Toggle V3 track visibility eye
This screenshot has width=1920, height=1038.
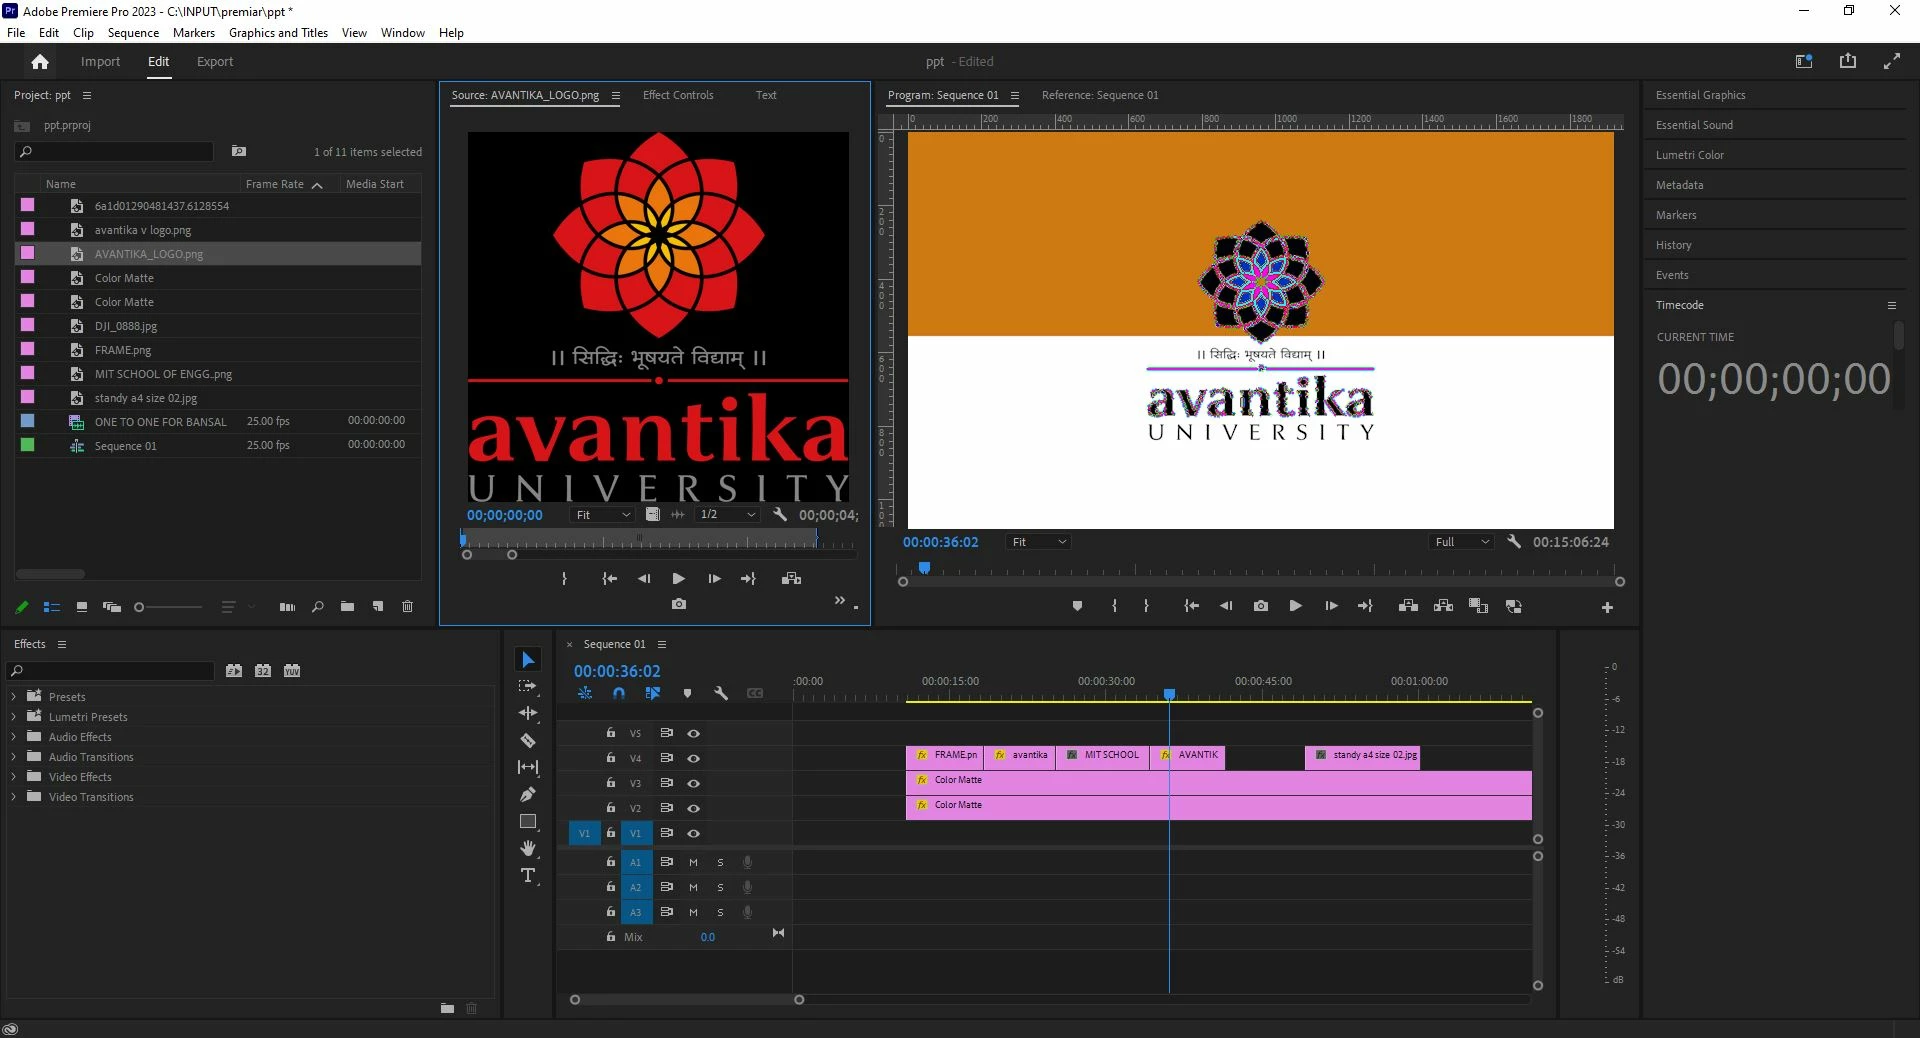[x=693, y=783]
